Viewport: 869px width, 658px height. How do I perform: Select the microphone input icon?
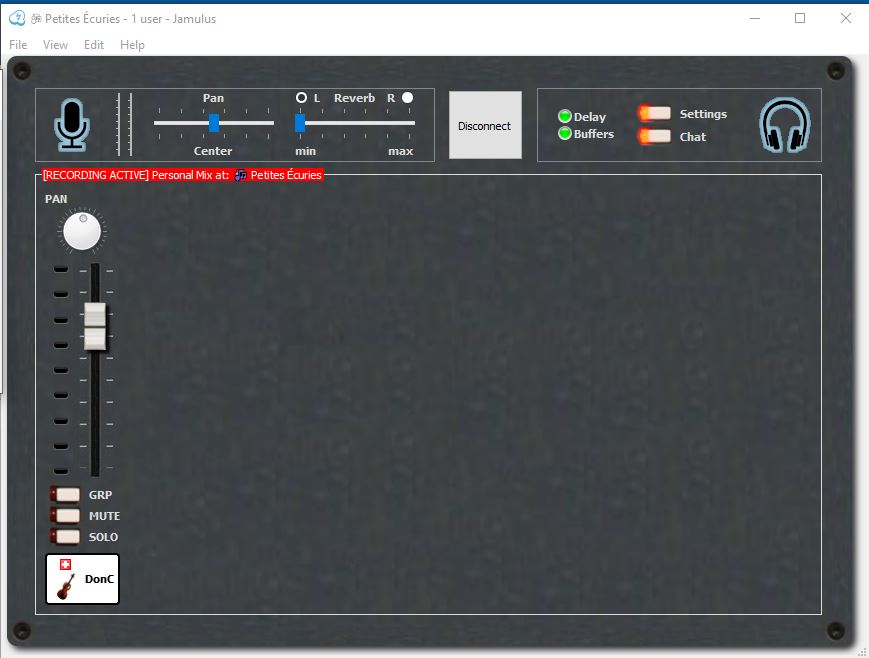[74, 122]
